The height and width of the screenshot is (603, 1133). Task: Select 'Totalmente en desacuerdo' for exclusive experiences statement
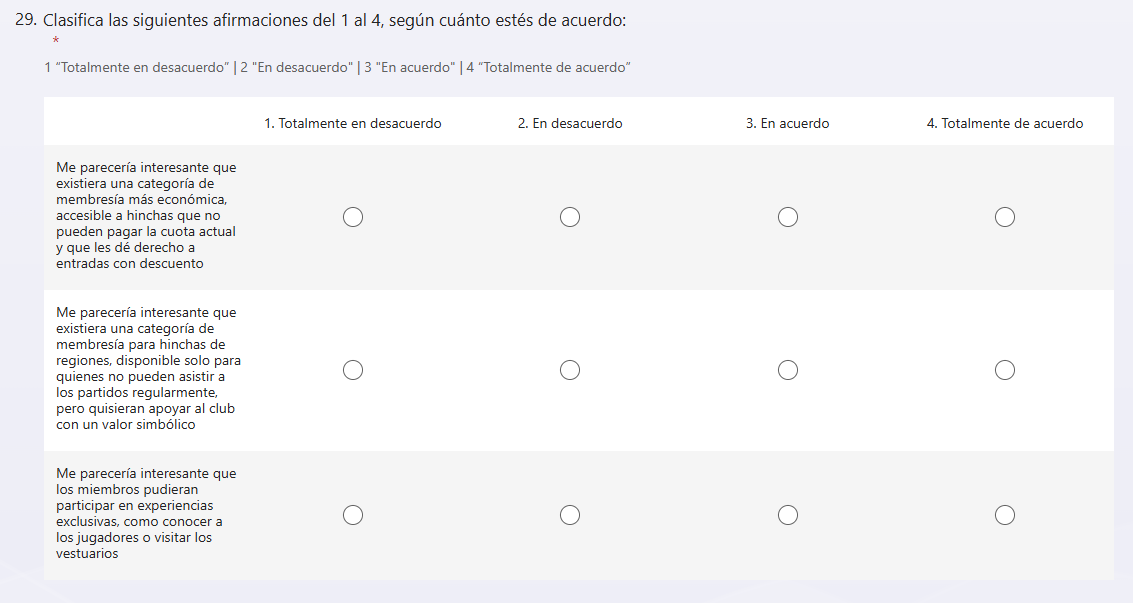tap(353, 515)
